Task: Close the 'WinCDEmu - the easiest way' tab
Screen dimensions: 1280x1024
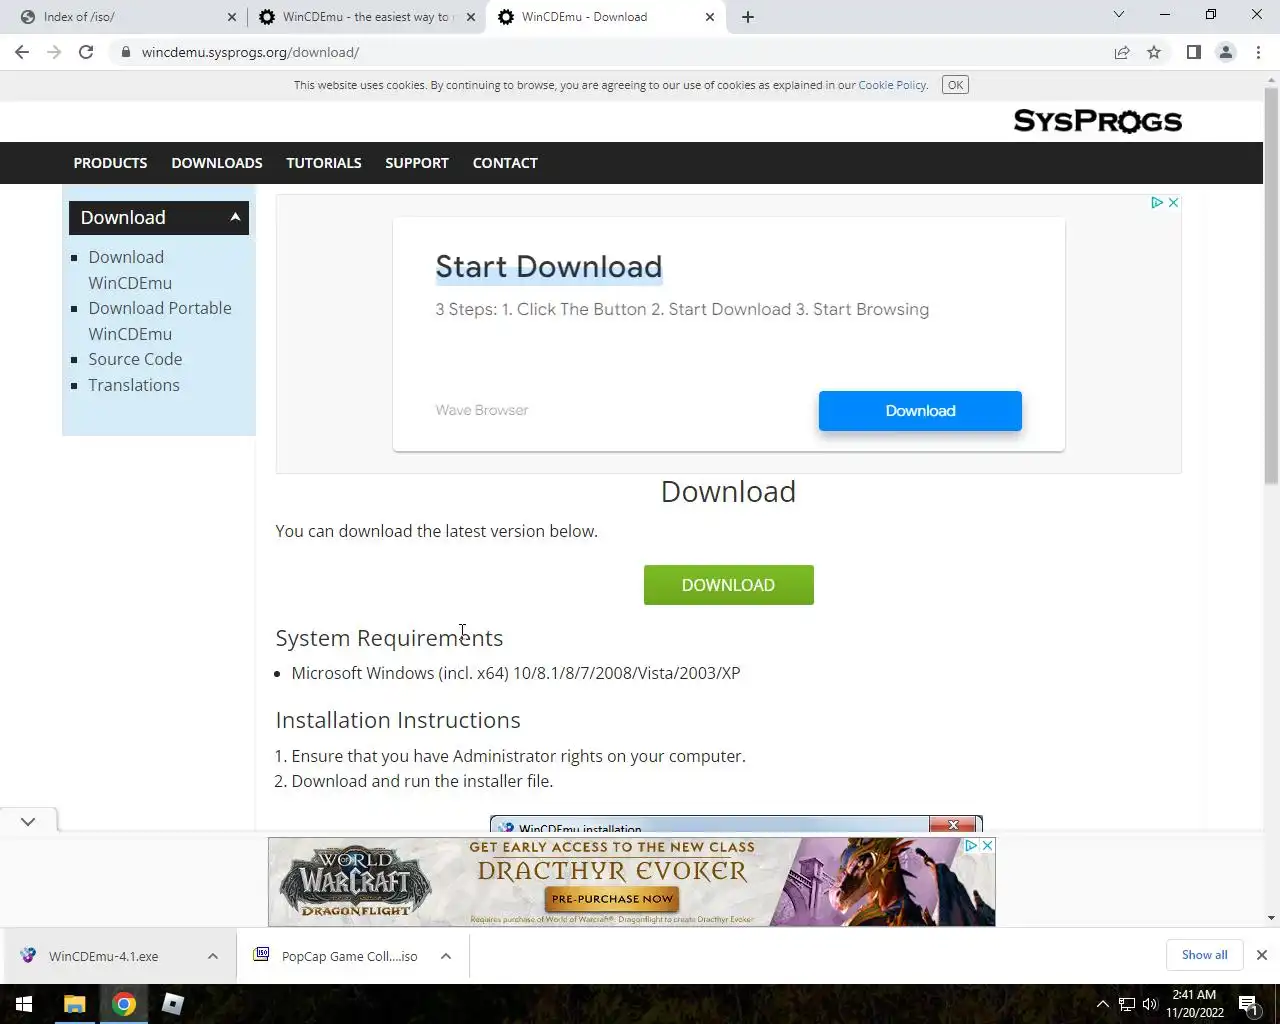Action: pyautogui.click(x=471, y=17)
